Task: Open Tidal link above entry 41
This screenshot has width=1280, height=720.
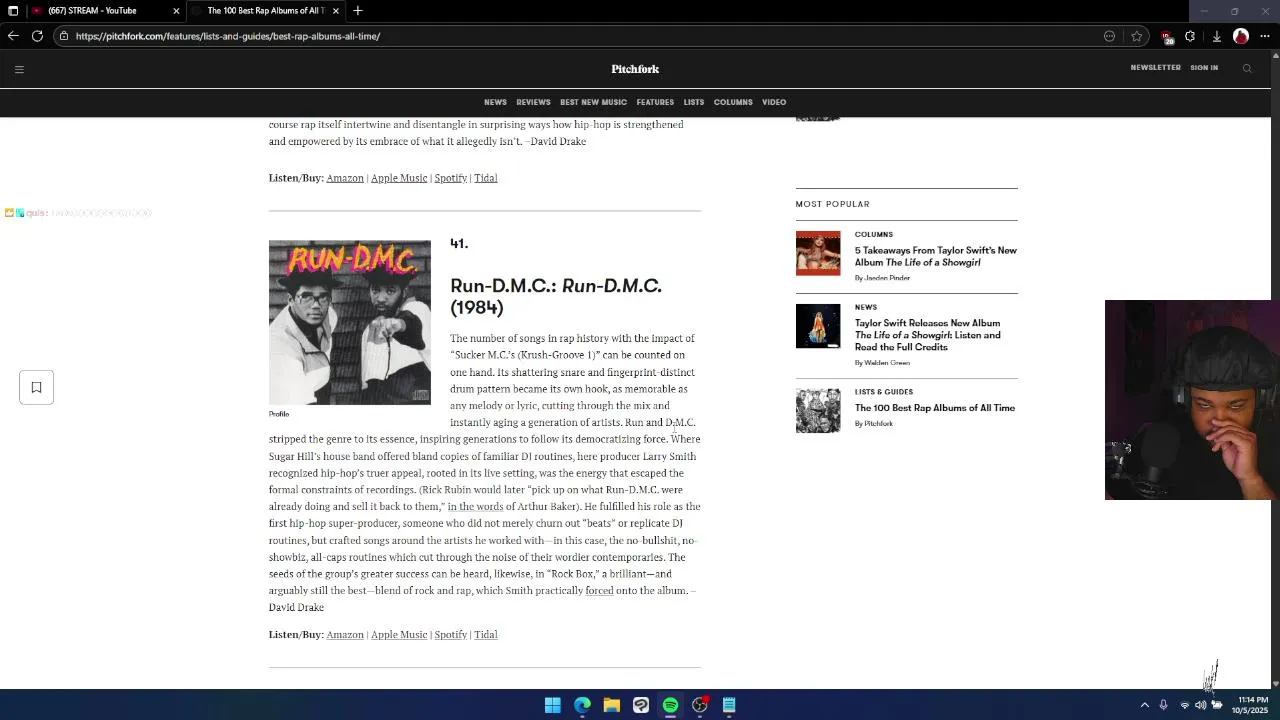Action: (485, 178)
